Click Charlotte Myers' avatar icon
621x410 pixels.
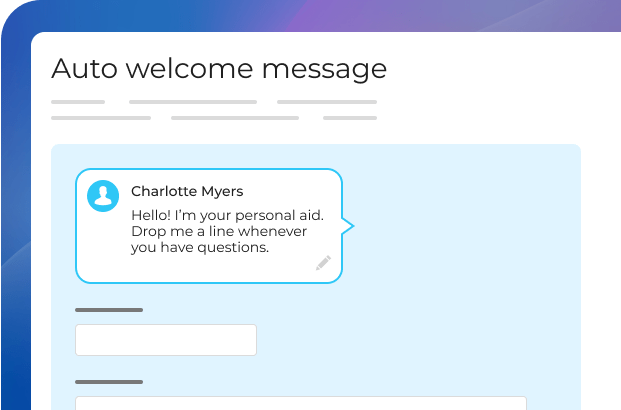[x=103, y=195]
